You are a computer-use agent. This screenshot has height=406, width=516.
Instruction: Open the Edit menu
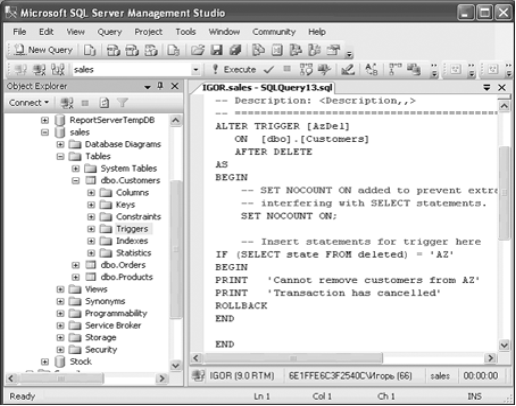(46, 32)
